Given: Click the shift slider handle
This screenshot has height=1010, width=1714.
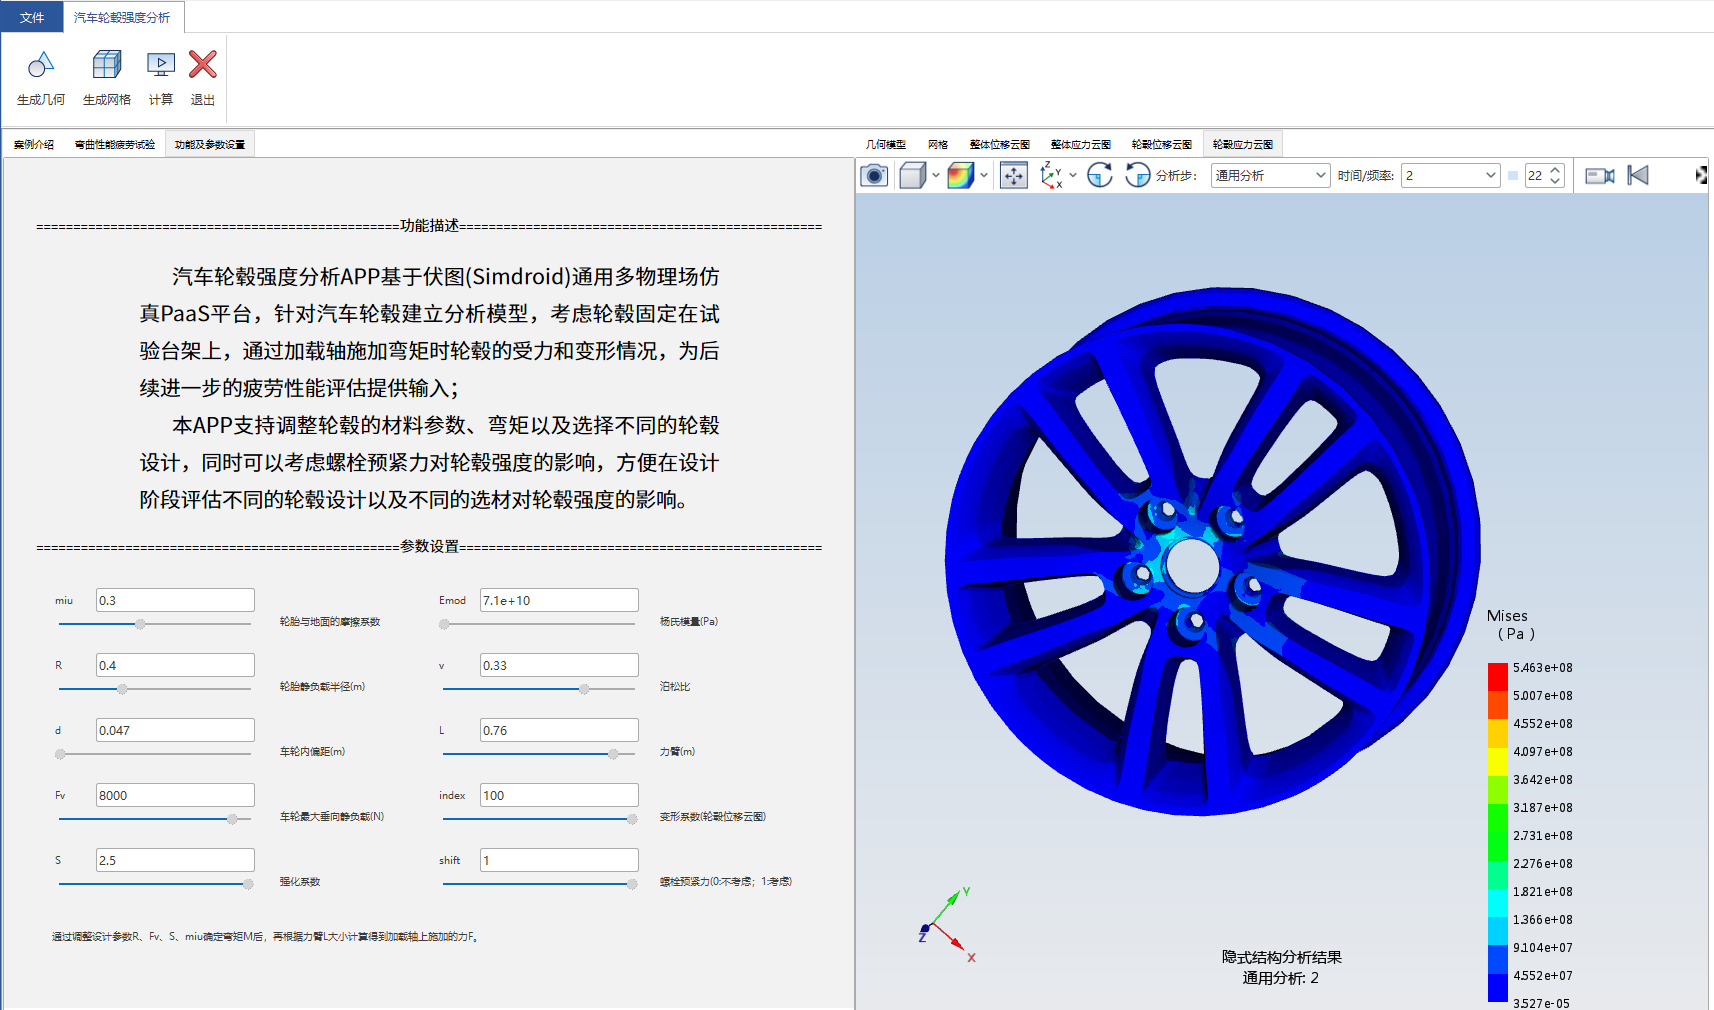Looking at the screenshot, I should pos(632,884).
